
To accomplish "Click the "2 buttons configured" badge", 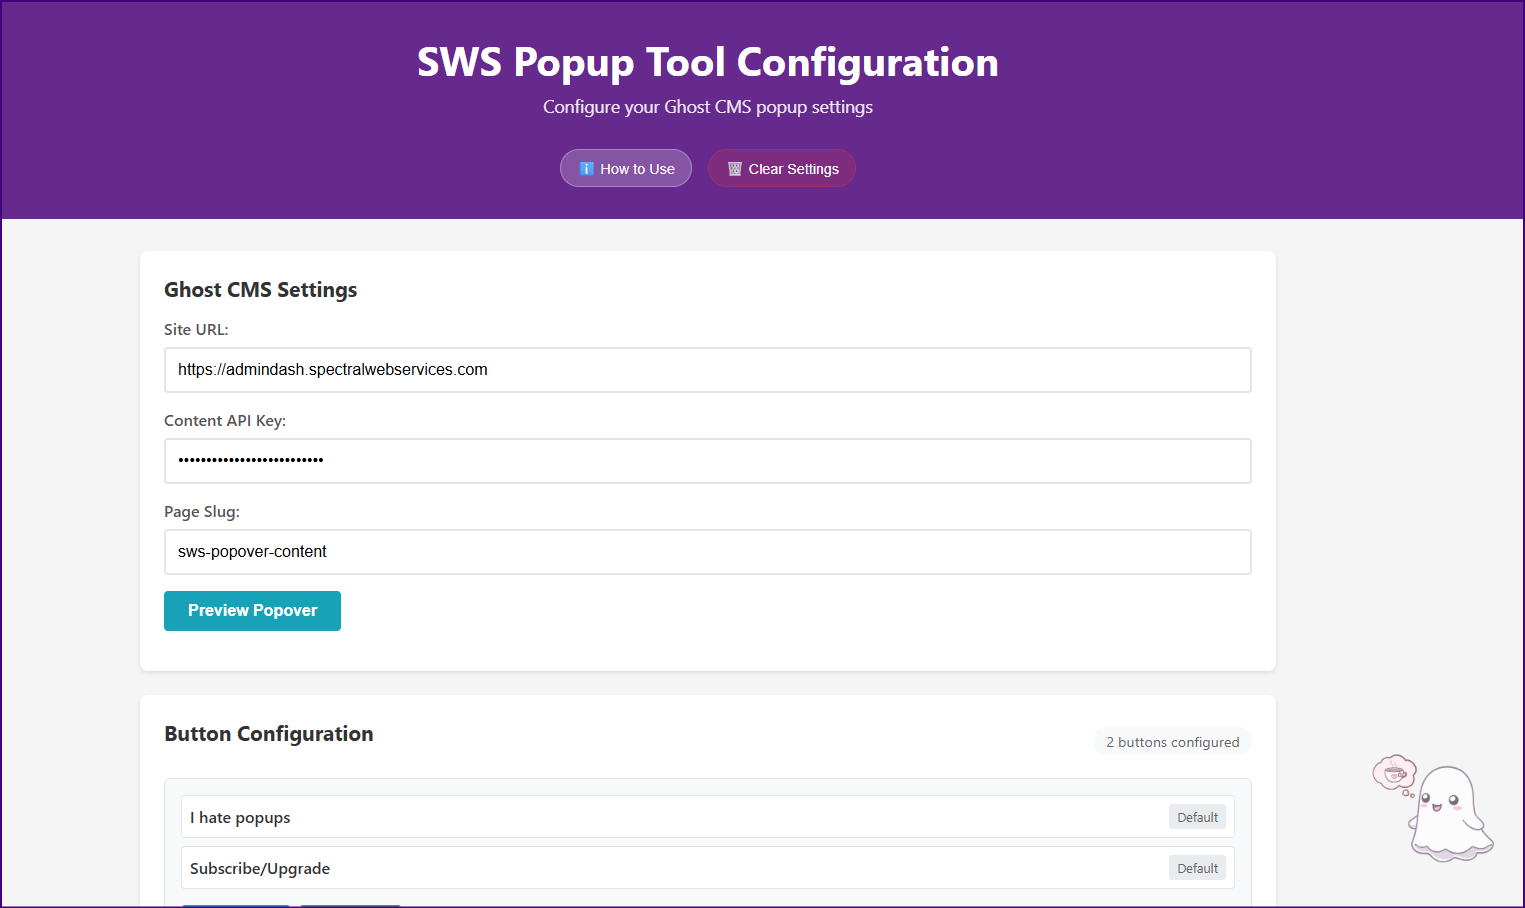I will [1172, 742].
